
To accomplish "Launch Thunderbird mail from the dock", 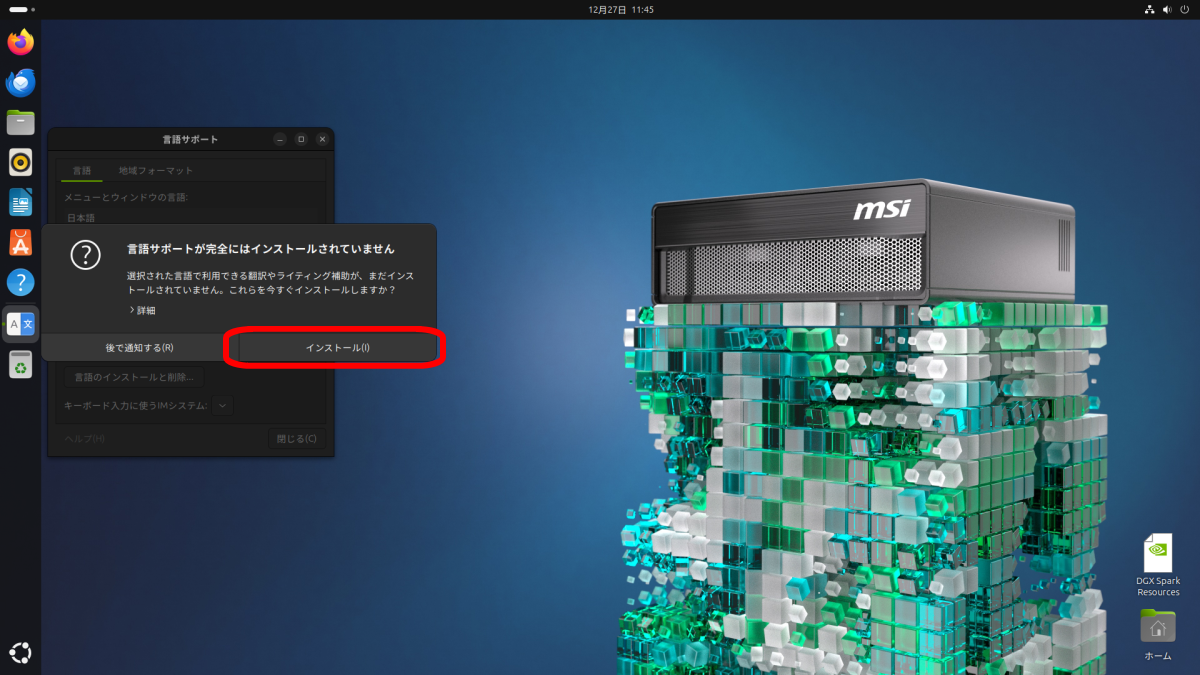I will point(20,83).
